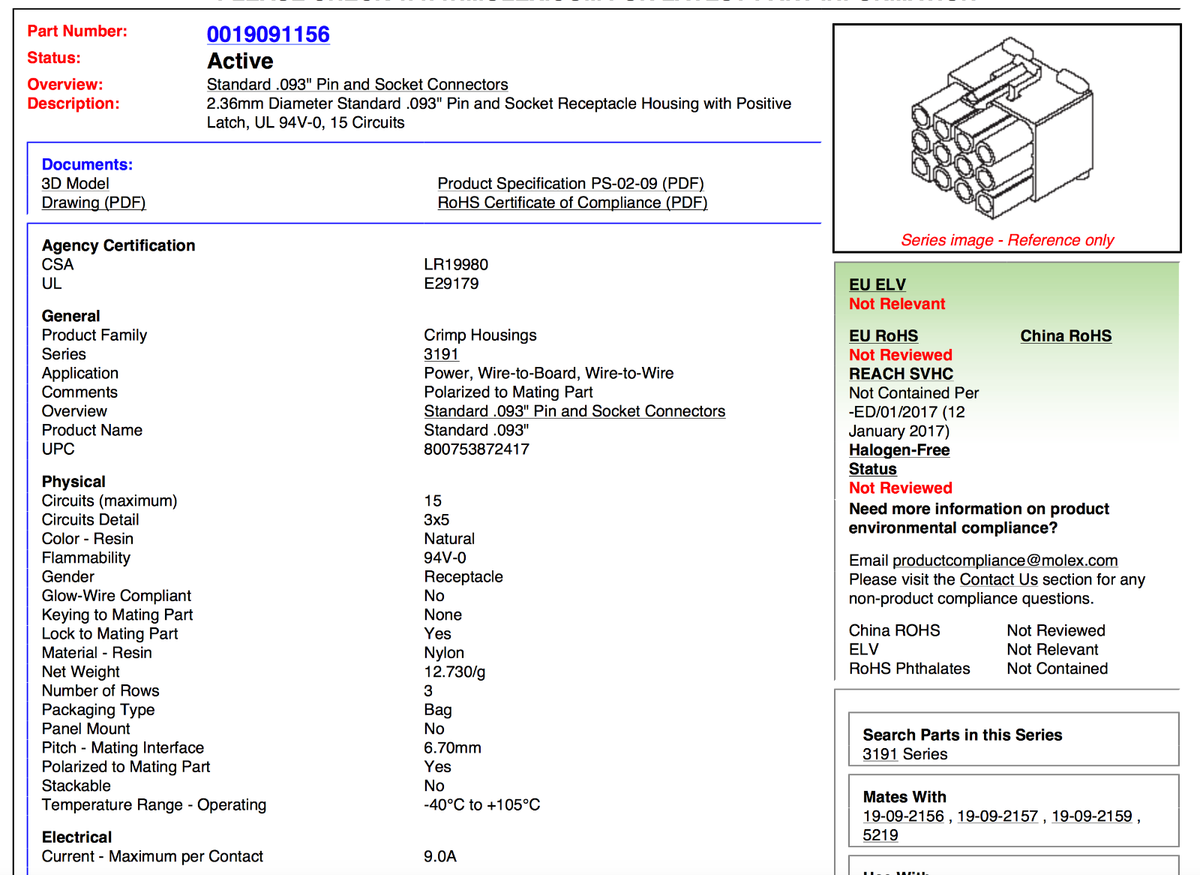
Task: Select the Active status text
Action: coord(240,60)
